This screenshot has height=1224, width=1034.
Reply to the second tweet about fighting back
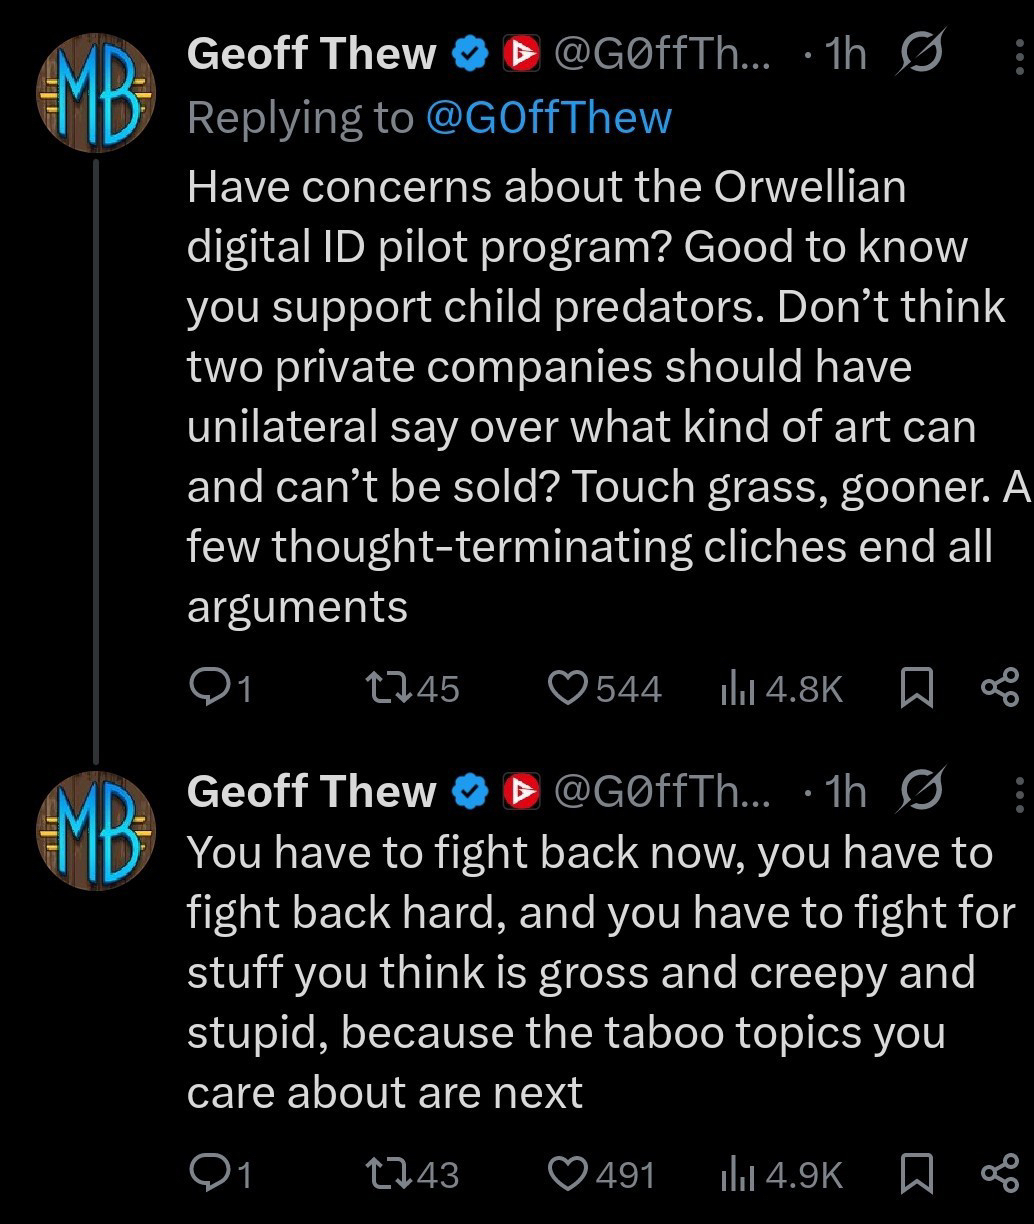point(208,1174)
